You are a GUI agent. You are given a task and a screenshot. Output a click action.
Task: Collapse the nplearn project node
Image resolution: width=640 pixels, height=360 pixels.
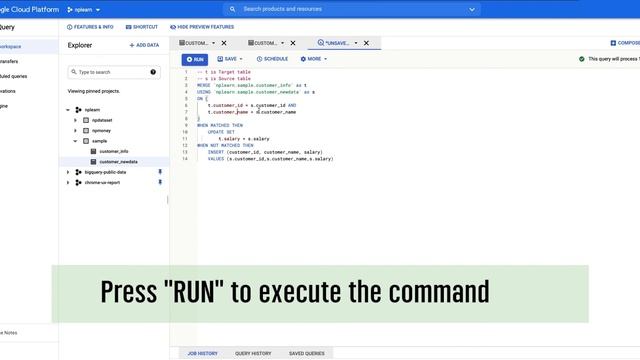[x=68, y=110]
